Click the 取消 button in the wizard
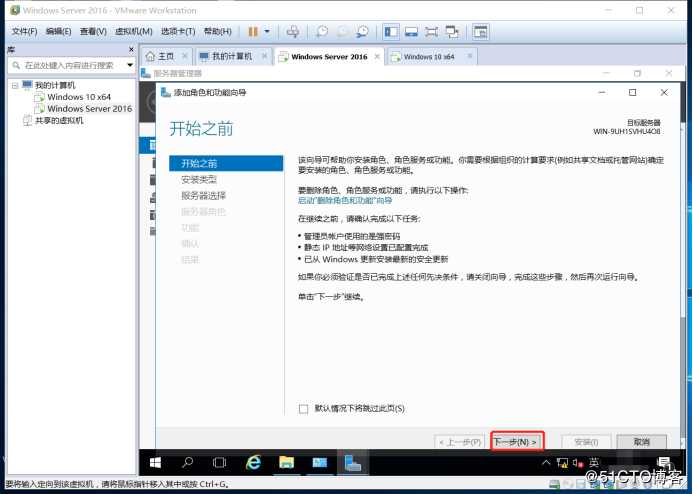Screen dimensions: 693x494 tap(642, 441)
